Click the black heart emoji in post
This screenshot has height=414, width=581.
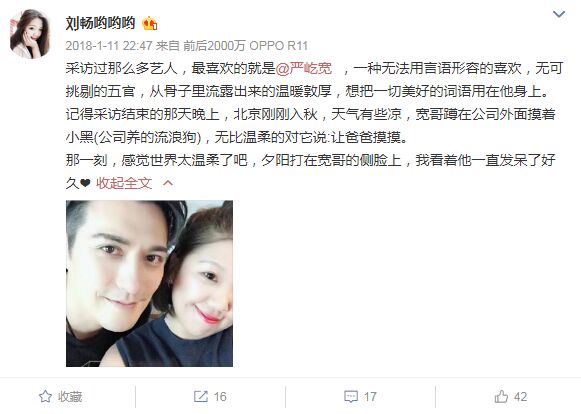(x=85, y=183)
